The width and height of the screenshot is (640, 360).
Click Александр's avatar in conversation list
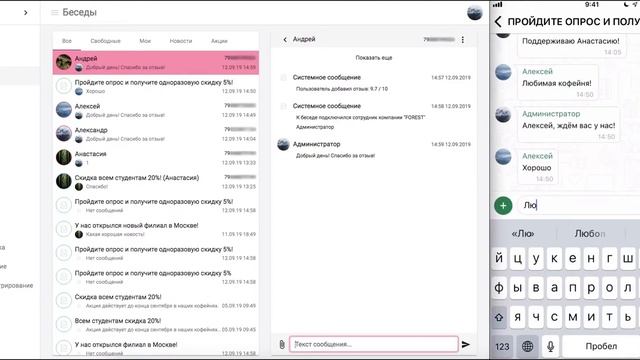coord(64,134)
